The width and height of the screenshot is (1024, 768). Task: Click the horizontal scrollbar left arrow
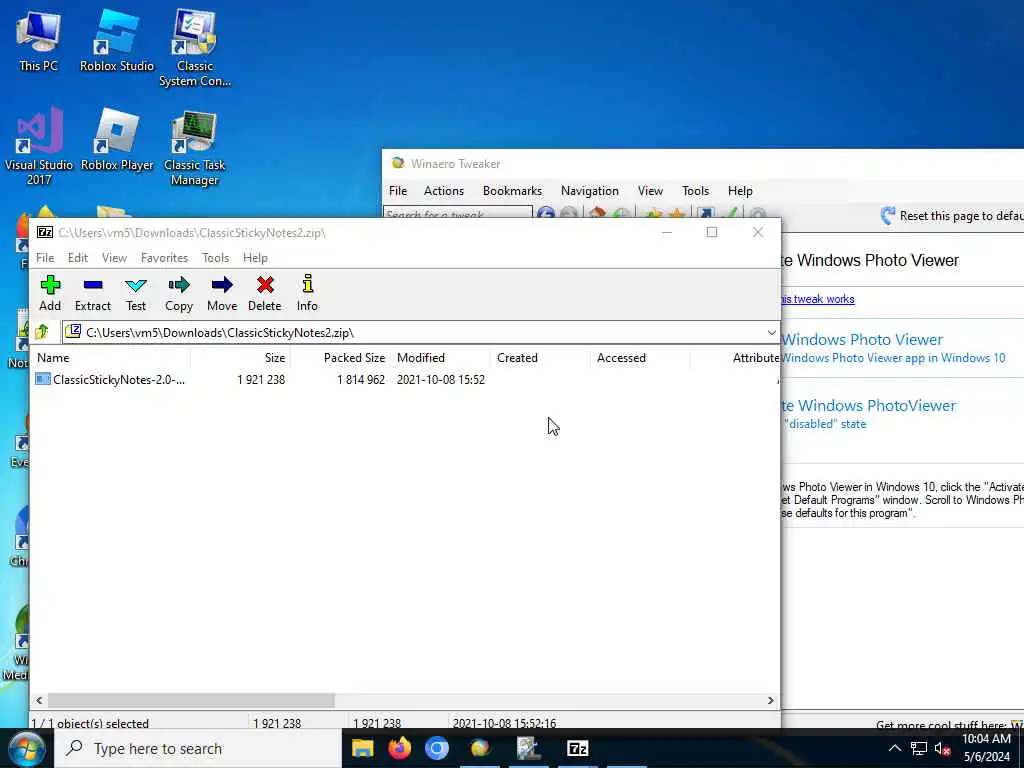pos(39,700)
